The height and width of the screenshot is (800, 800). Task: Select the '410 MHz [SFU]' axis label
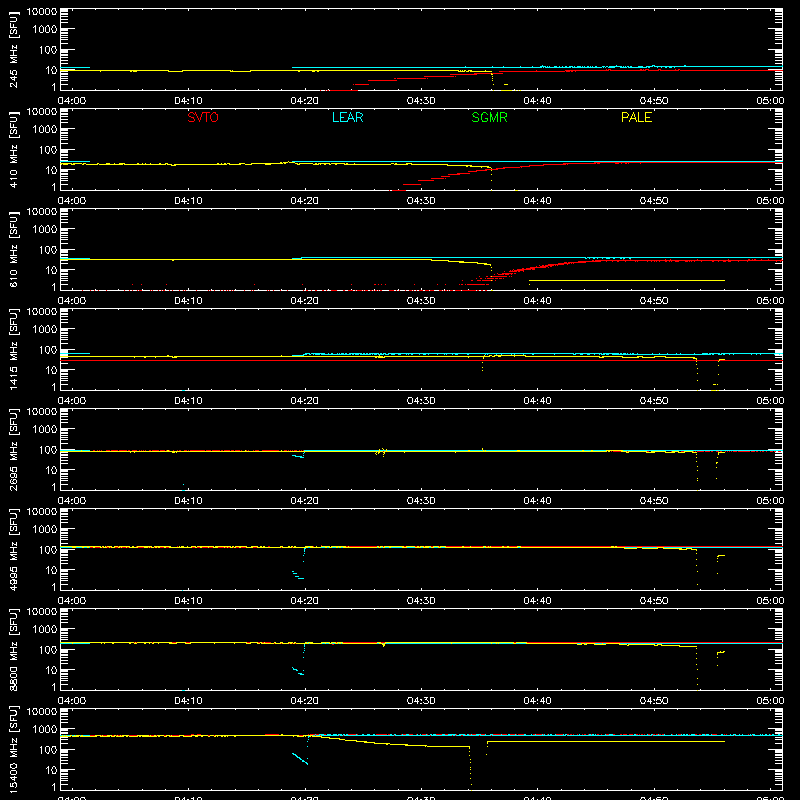pos(14,149)
